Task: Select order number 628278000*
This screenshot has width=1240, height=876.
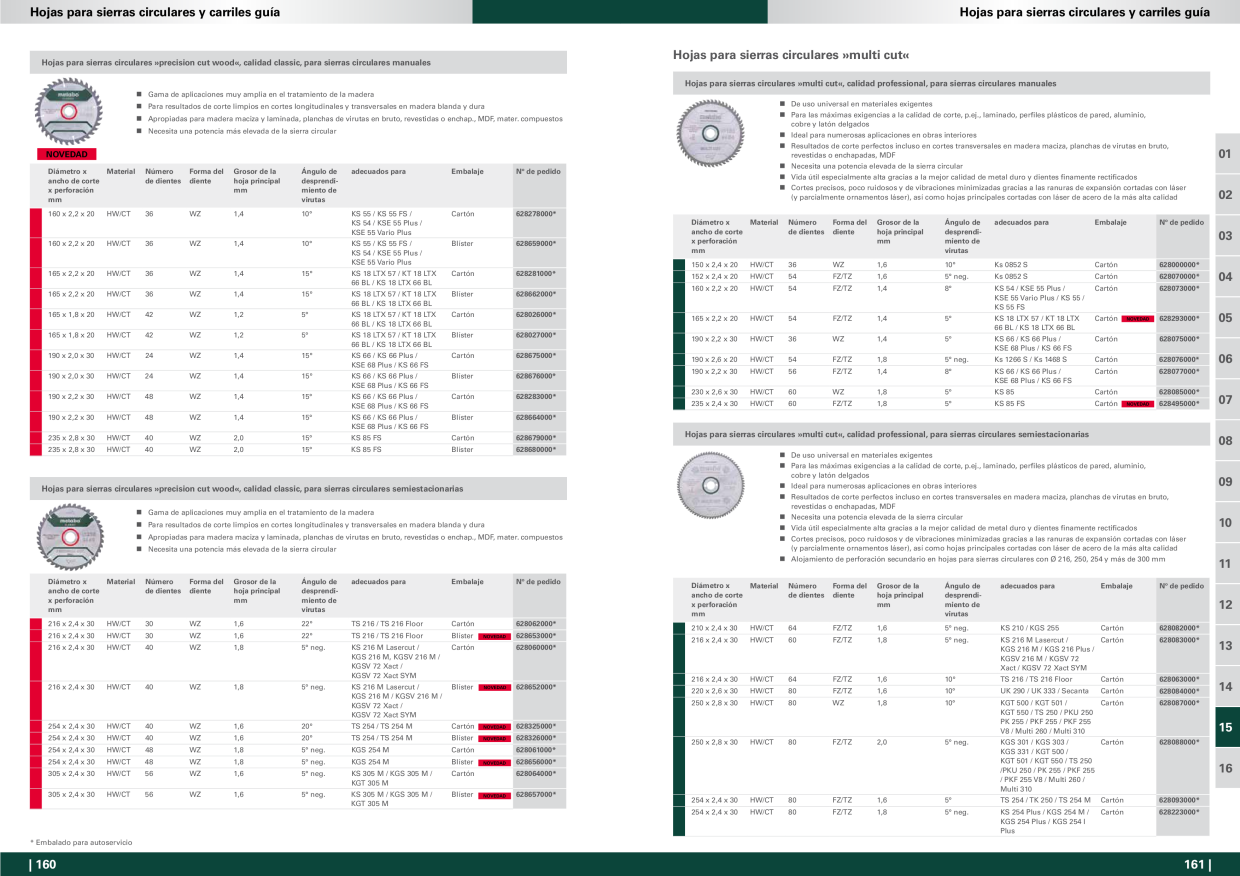Action: point(536,214)
